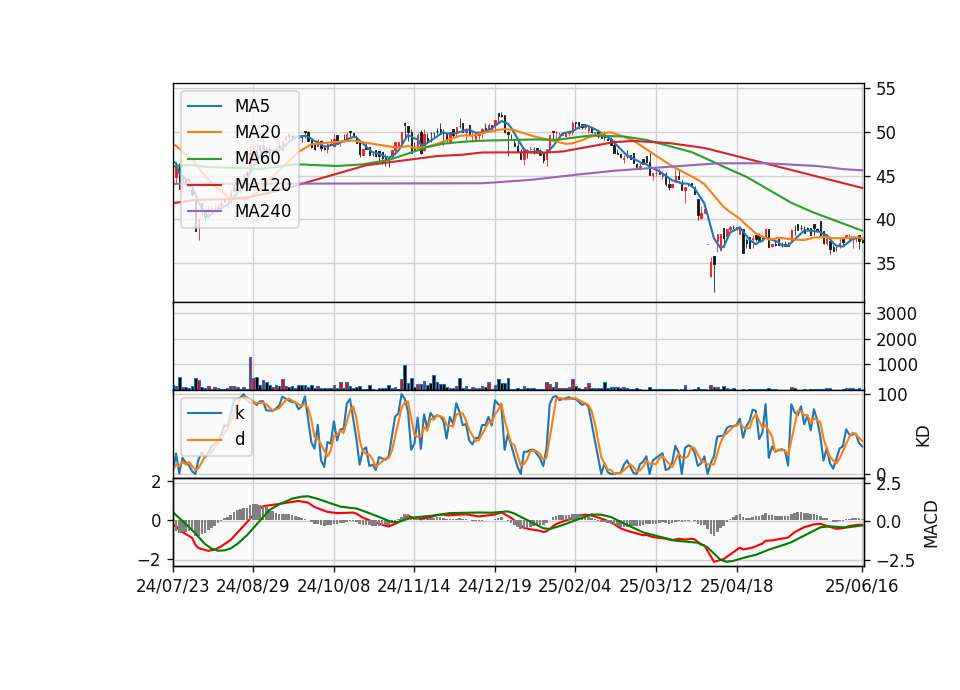This screenshot has height=690, width=960.
Task: Click the 25/03/12 date axis label
Action: point(656,586)
